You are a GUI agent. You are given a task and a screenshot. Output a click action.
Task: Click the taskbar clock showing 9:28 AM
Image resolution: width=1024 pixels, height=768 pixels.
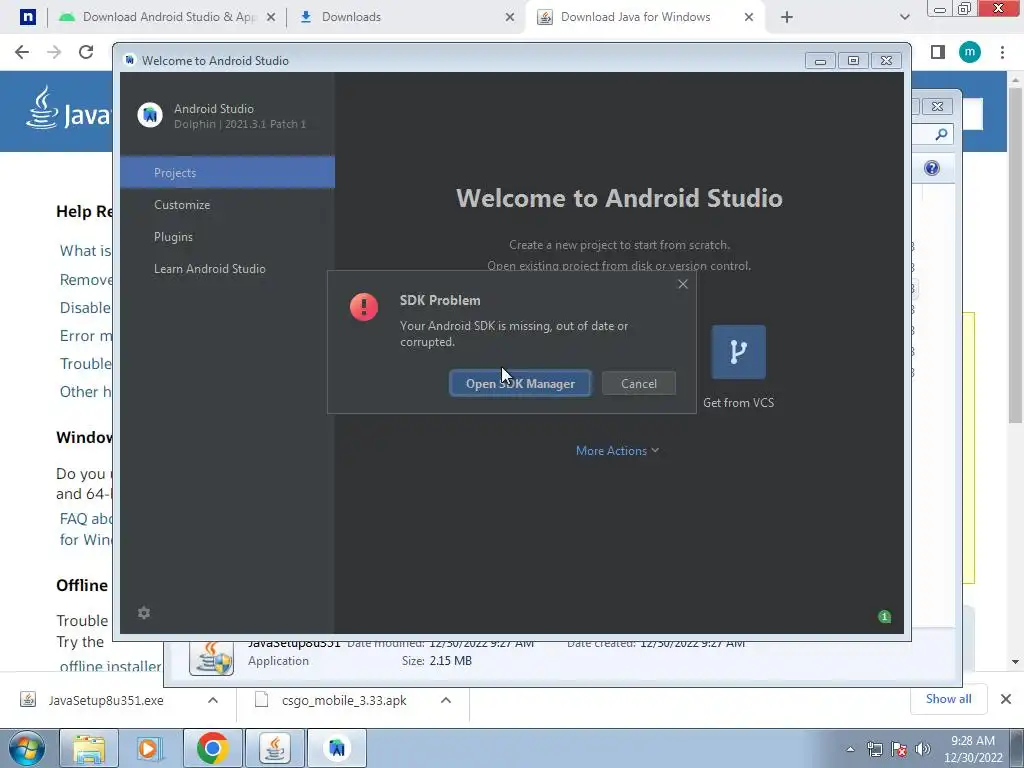[973, 749]
